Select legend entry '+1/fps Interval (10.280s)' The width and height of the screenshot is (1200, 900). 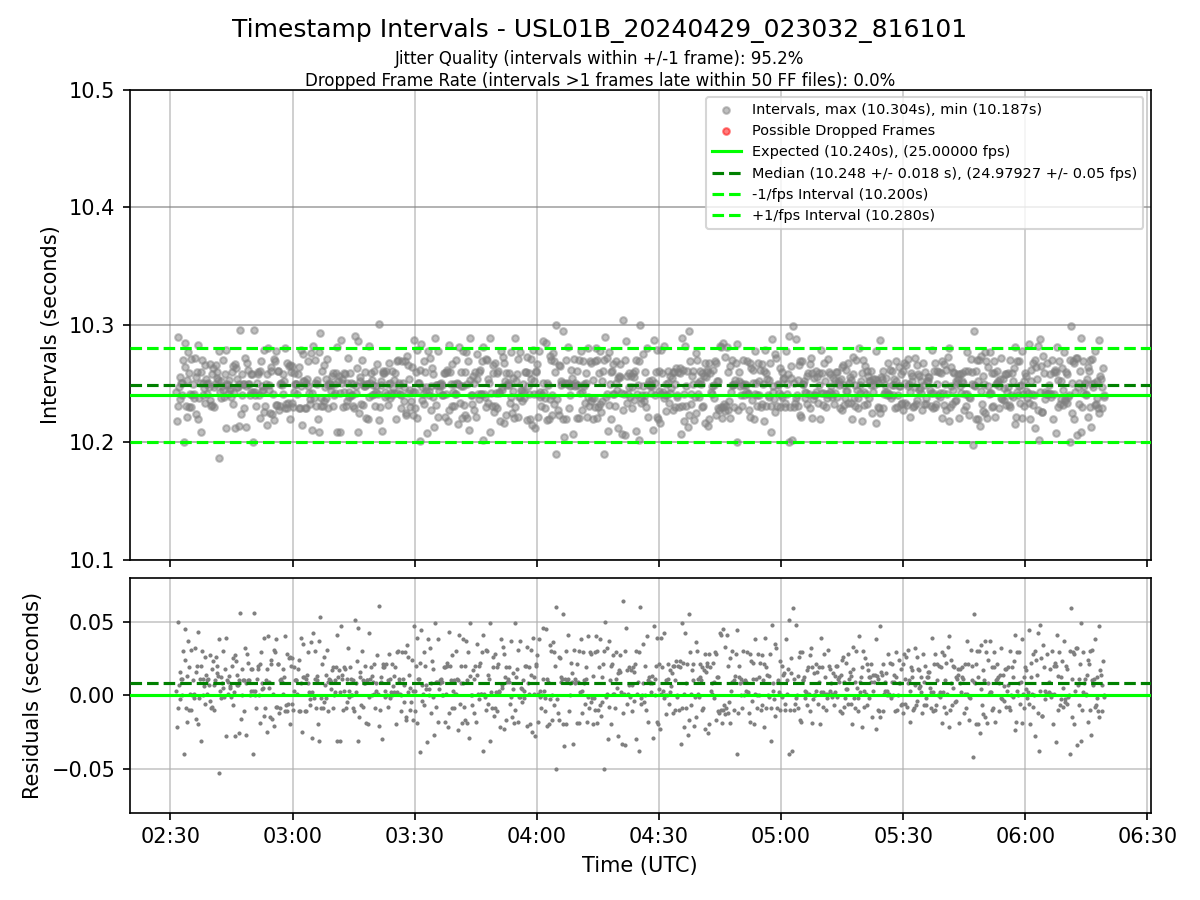click(x=843, y=214)
